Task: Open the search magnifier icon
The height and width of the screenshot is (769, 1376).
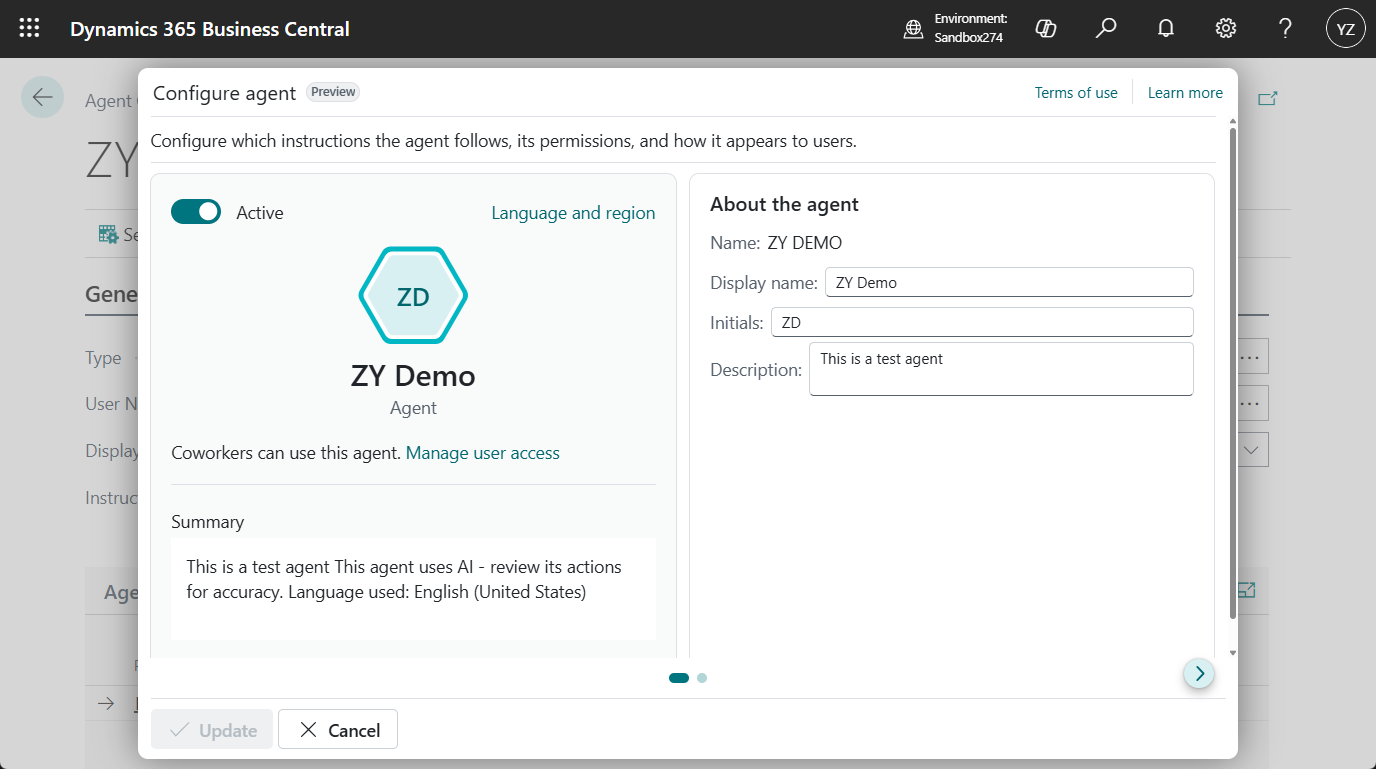Action: point(1105,29)
